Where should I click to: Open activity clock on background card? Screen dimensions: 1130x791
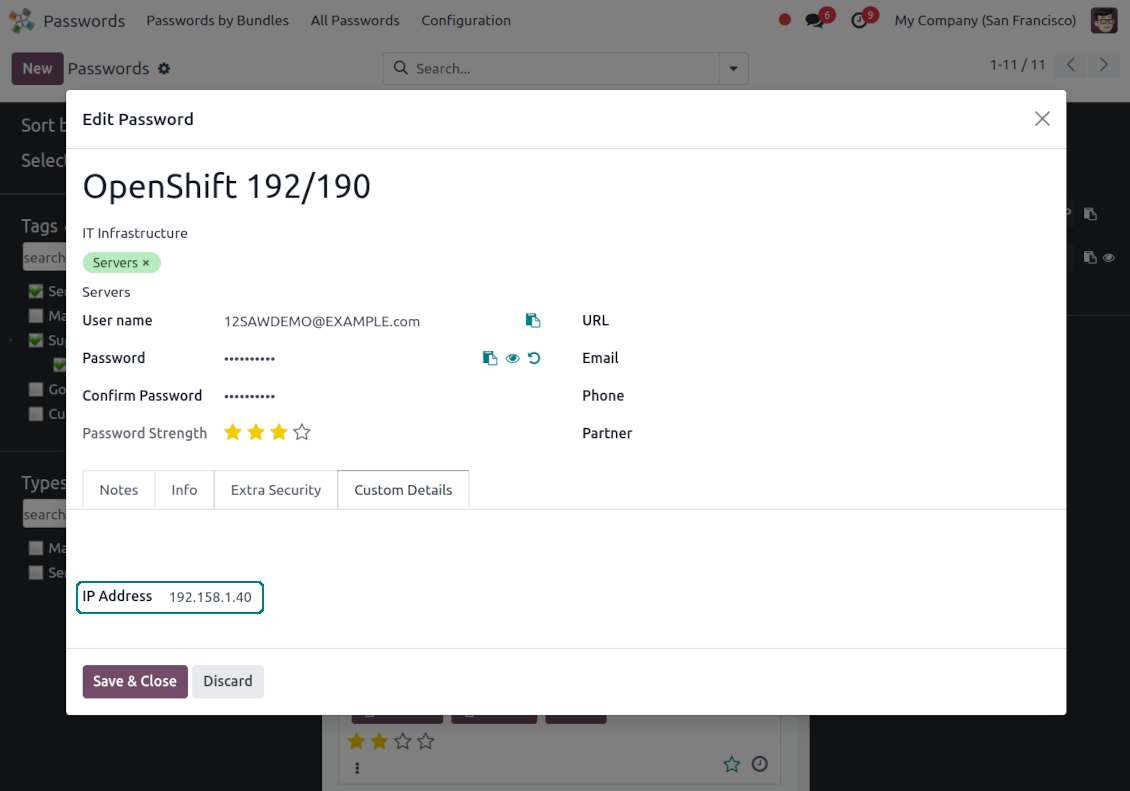(x=760, y=764)
